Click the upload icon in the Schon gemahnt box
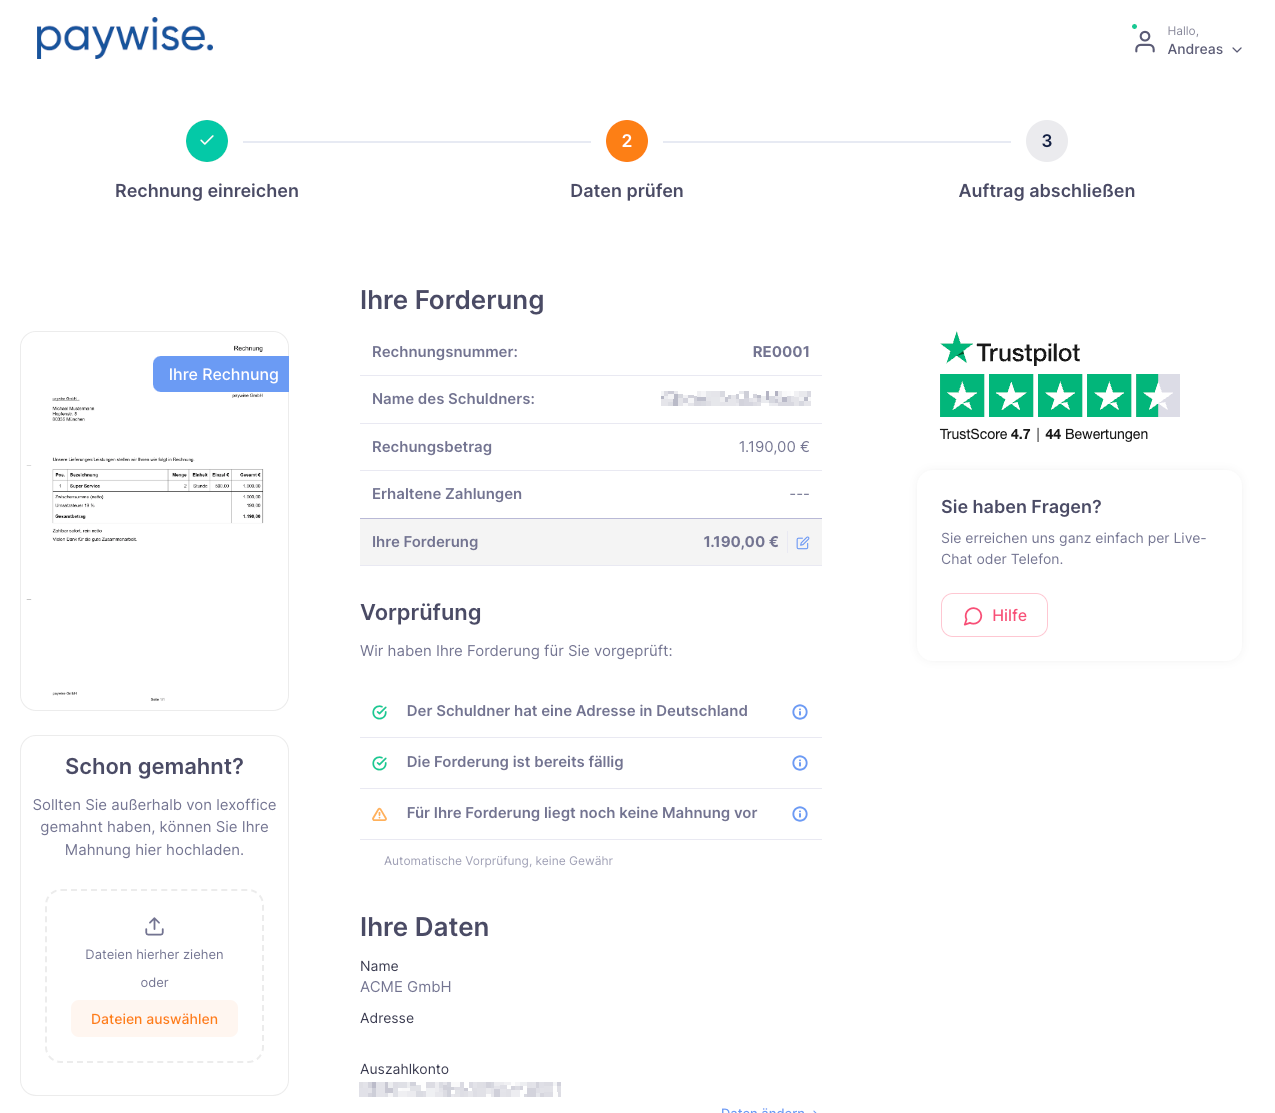Screen dimensions: 1275x1113 click(154, 925)
